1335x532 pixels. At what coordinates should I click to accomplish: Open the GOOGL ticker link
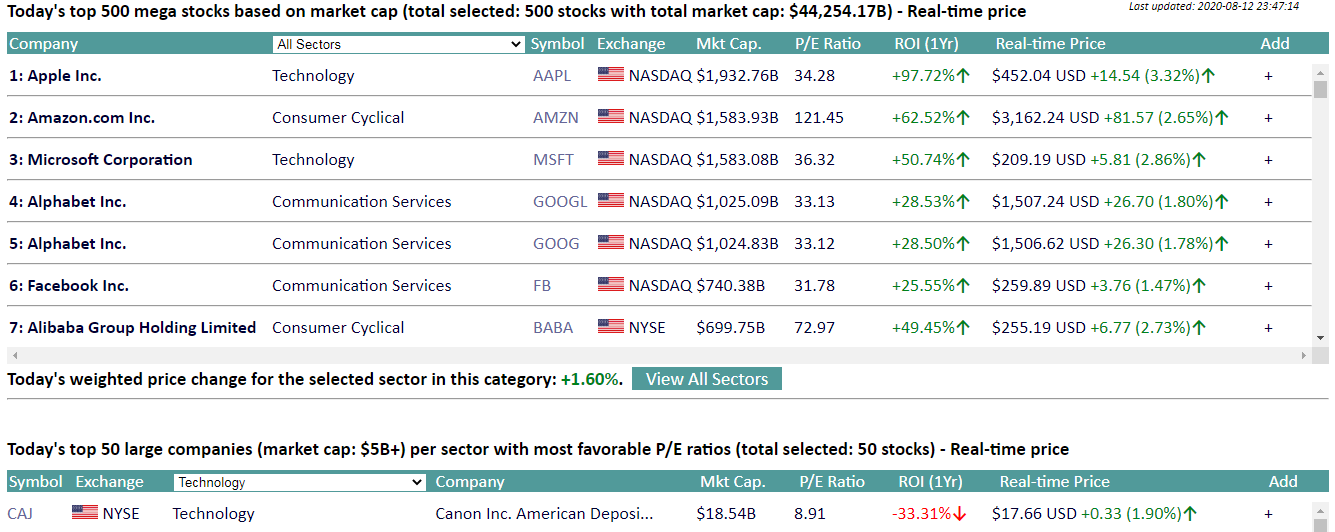(560, 202)
